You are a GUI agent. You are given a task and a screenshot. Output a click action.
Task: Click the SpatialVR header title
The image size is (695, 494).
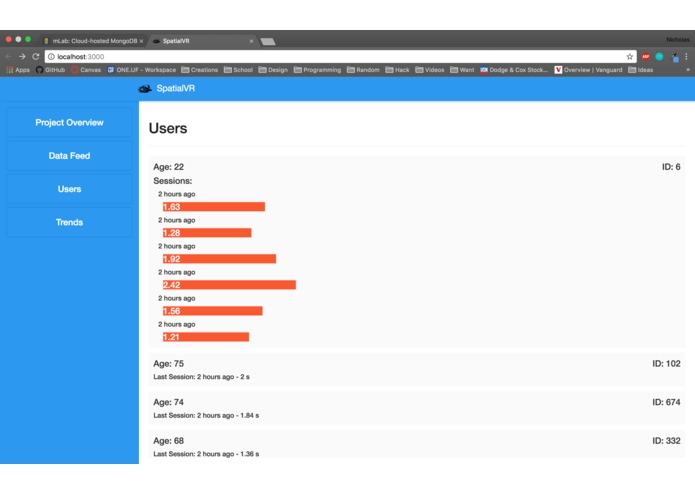coord(176,89)
